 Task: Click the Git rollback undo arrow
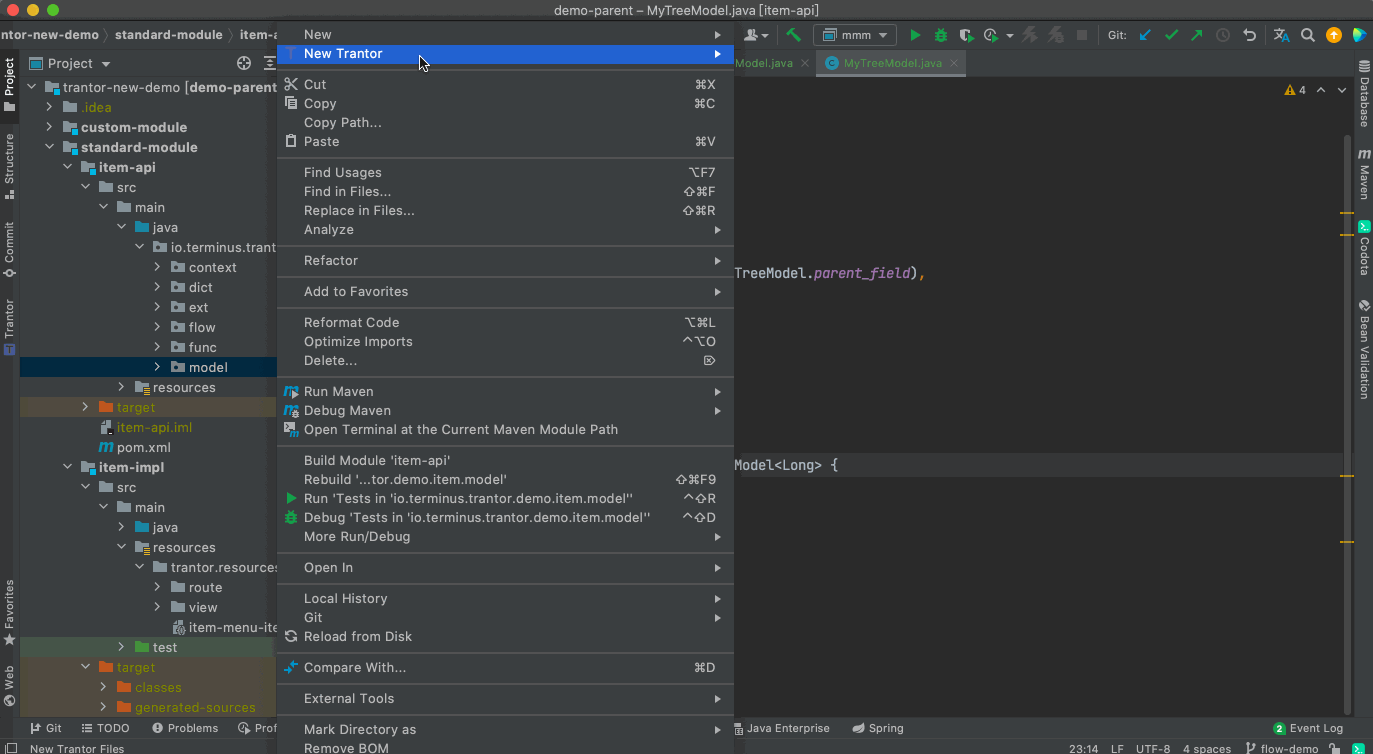pyautogui.click(x=1249, y=35)
